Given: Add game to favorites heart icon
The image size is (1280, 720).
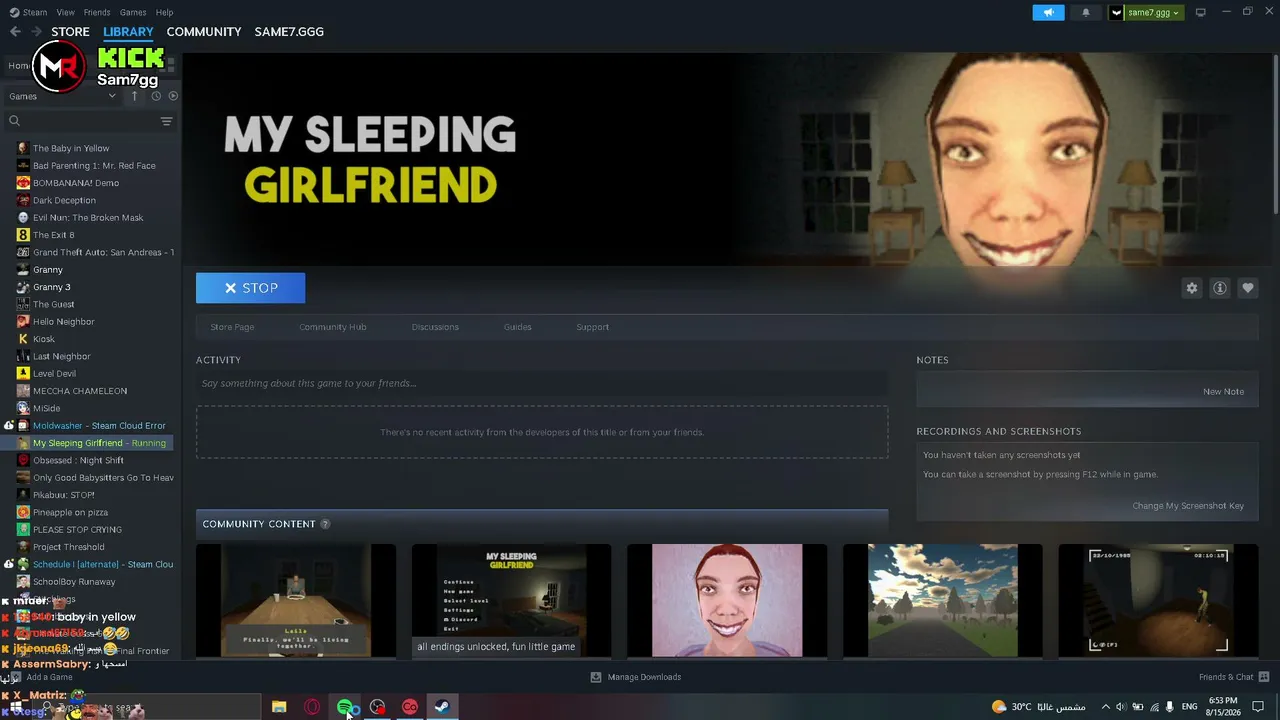Looking at the screenshot, I should coord(1248,288).
